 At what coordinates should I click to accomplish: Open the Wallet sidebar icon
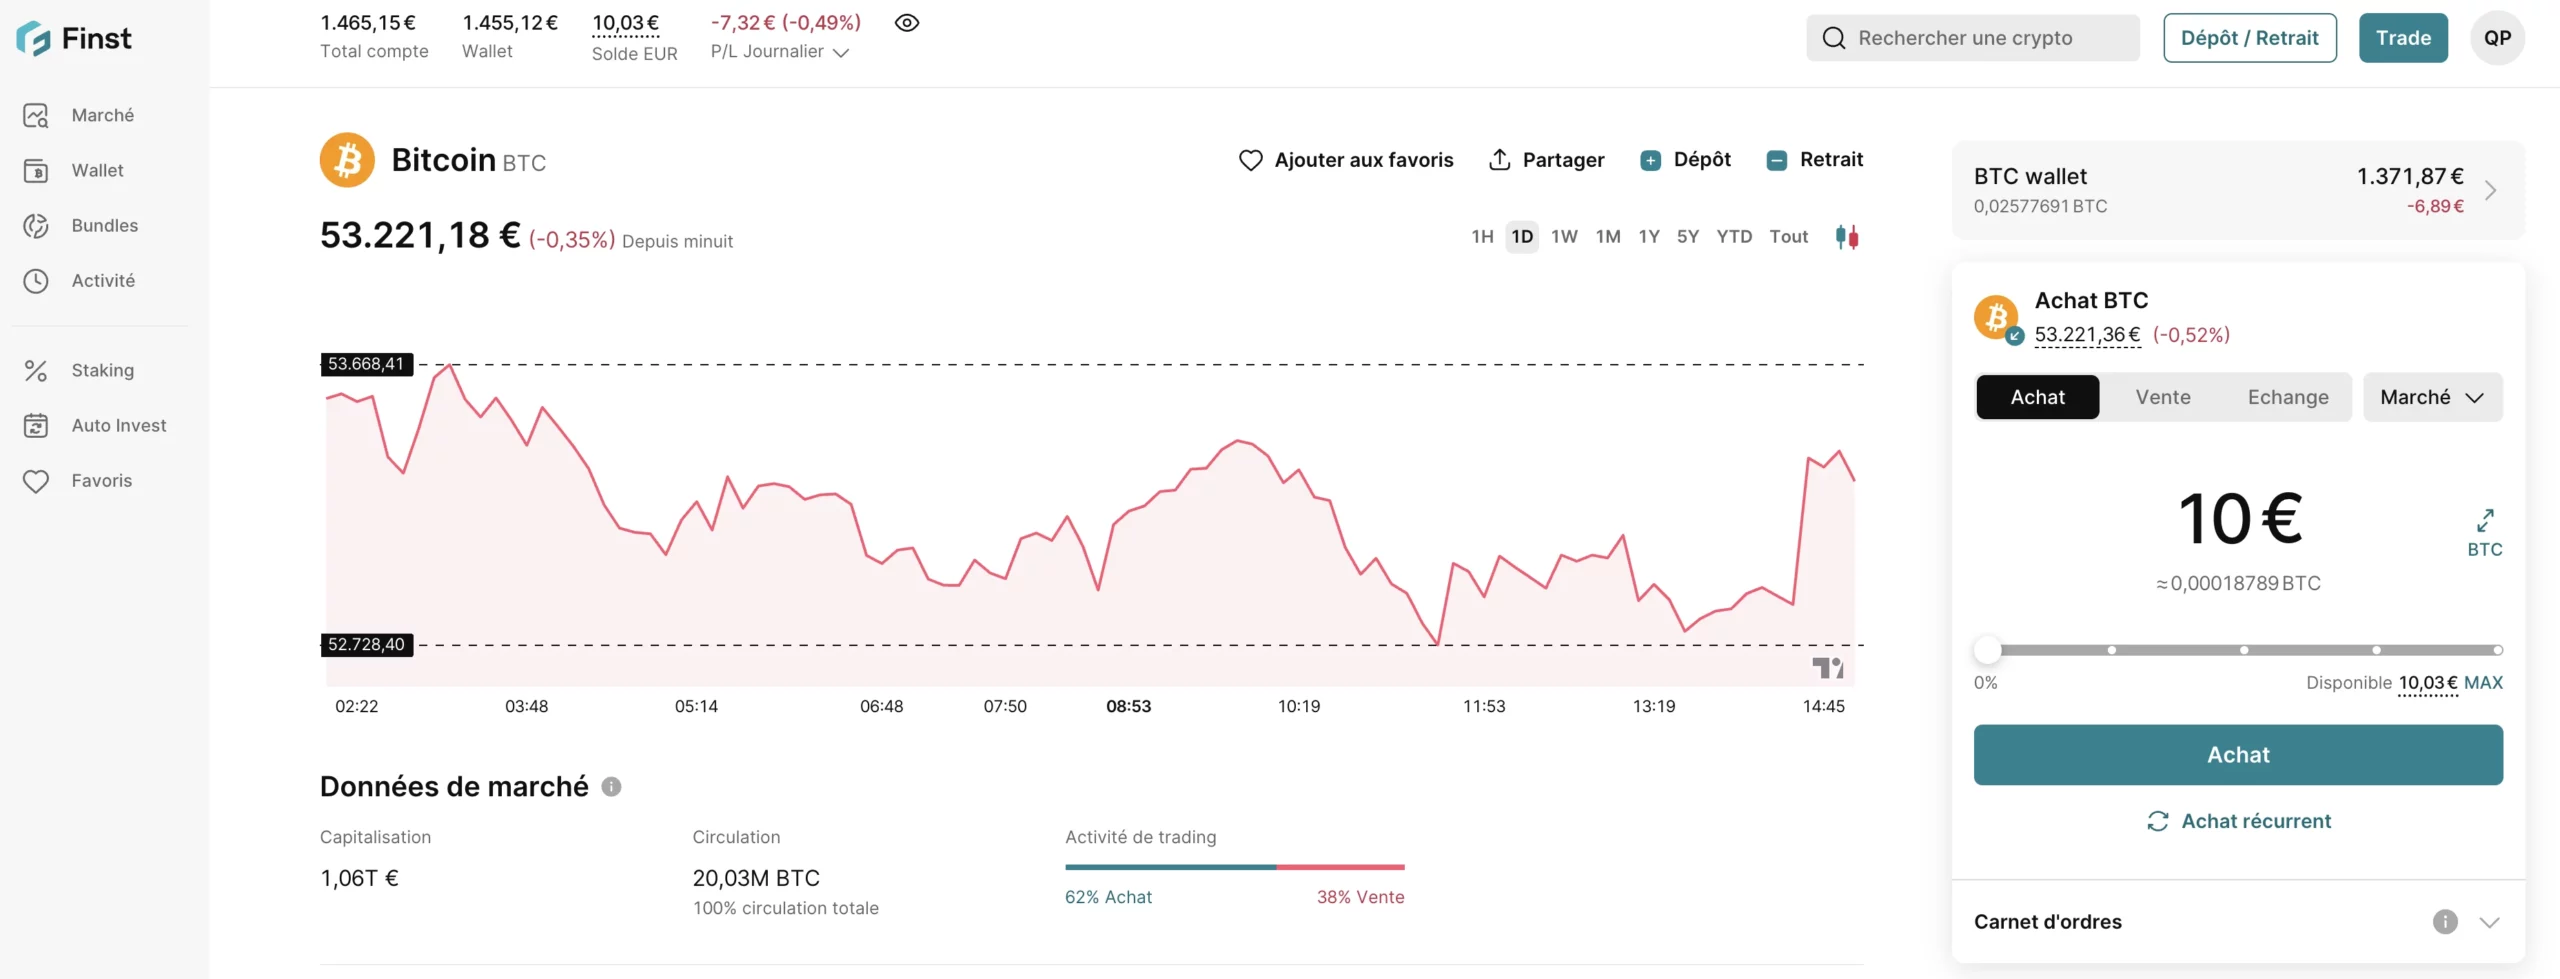pos(36,171)
